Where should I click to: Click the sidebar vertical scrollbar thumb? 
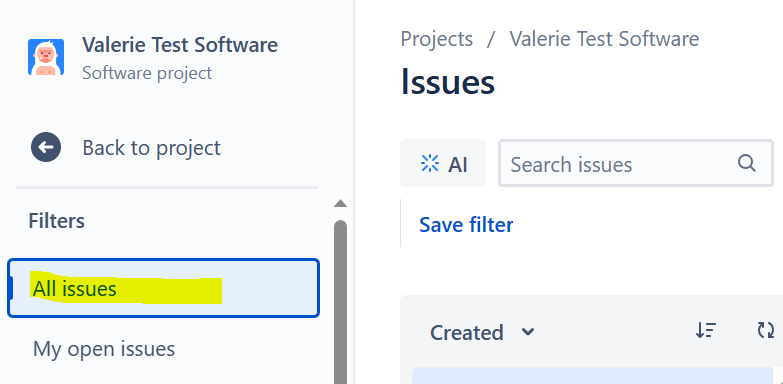(x=341, y=302)
